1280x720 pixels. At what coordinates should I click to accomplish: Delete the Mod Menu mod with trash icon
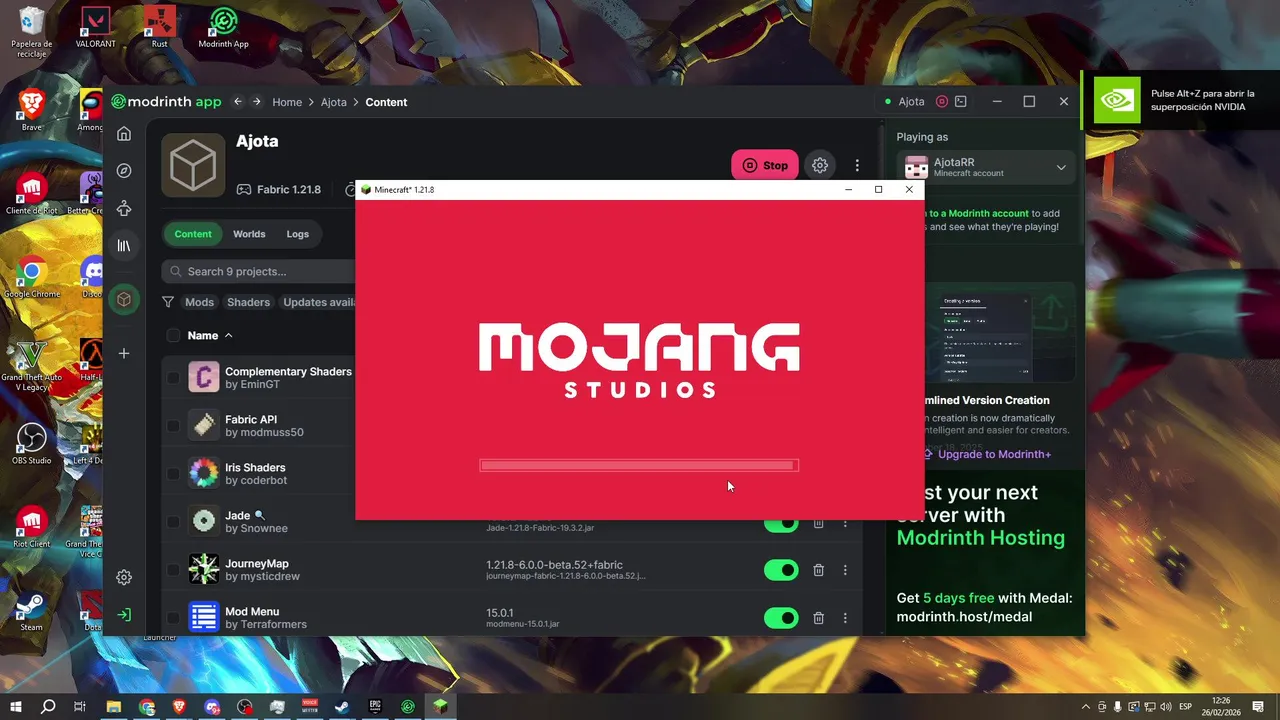pyautogui.click(x=818, y=618)
